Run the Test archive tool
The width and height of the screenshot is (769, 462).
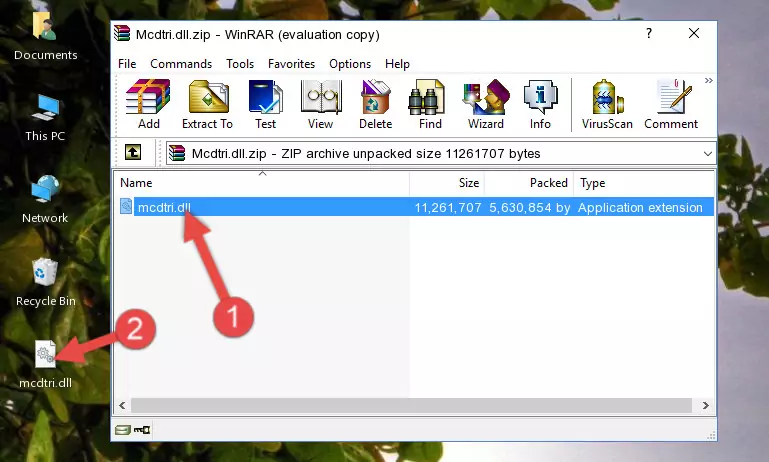(265, 104)
